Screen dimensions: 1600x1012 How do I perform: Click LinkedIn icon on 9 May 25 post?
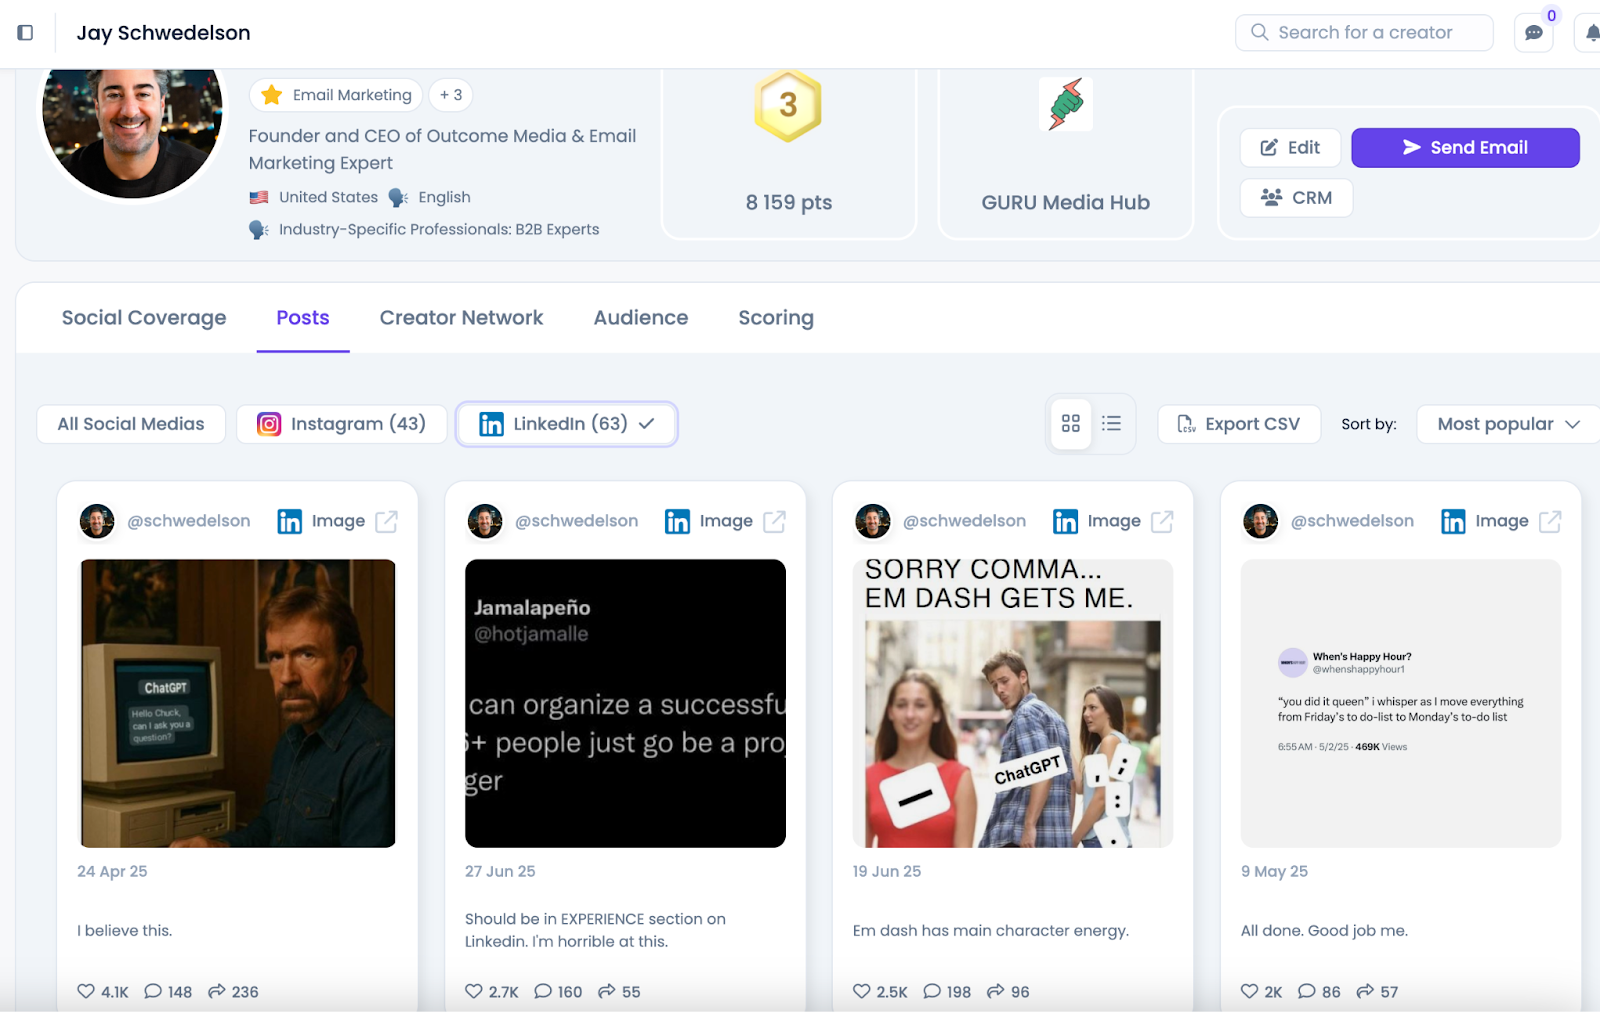point(1454,521)
